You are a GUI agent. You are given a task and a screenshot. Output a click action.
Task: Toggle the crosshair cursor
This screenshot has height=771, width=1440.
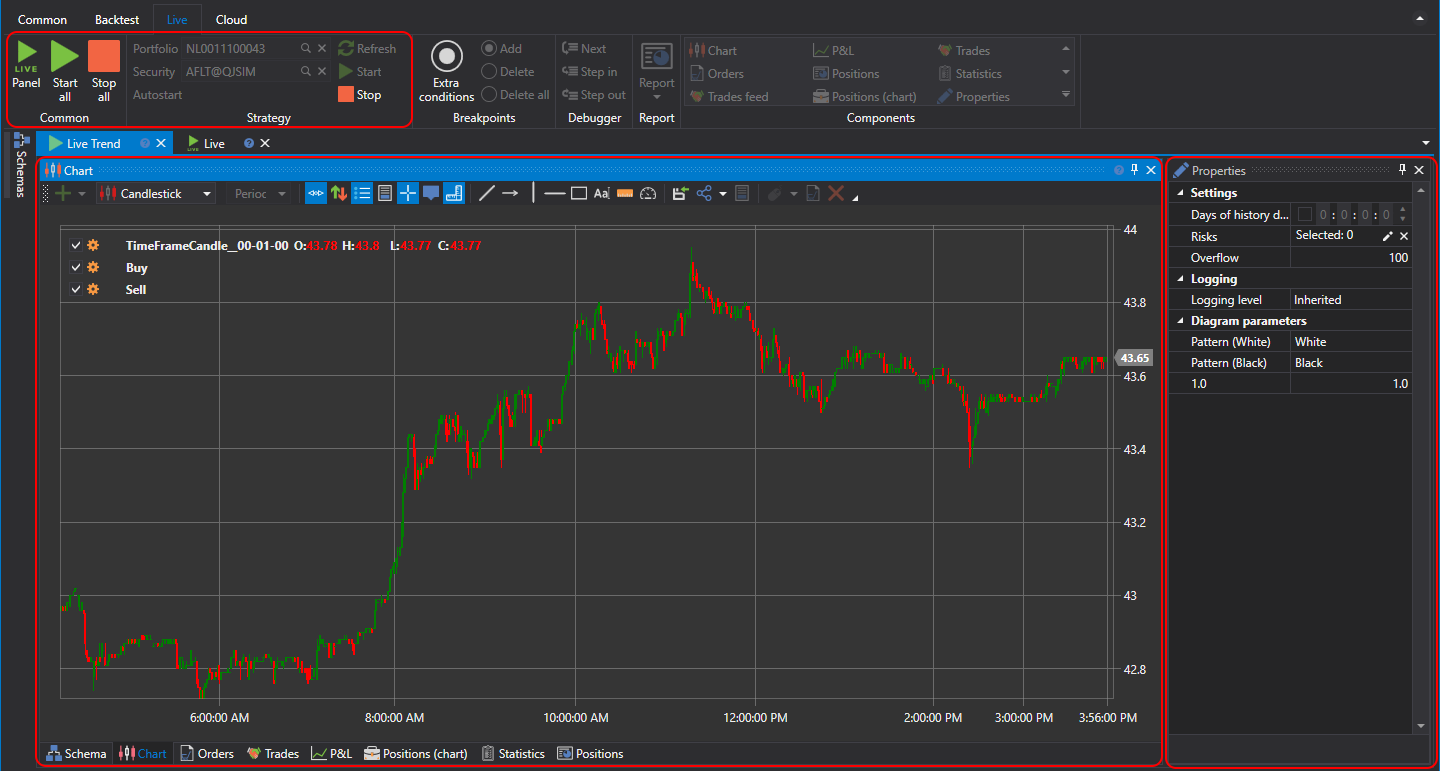tap(408, 194)
